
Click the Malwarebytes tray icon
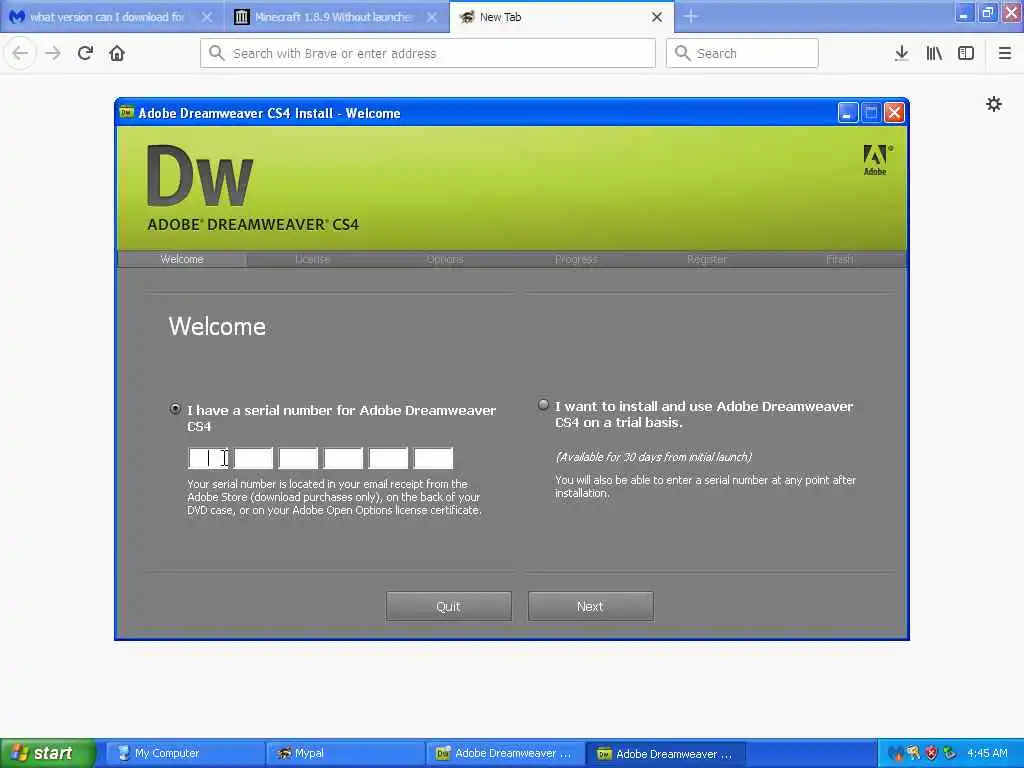coord(895,753)
